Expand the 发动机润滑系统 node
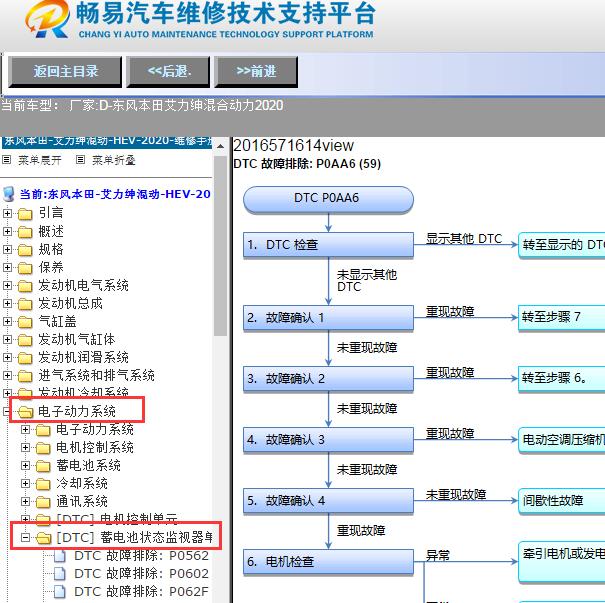This screenshot has width=605, height=603. [7, 357]
